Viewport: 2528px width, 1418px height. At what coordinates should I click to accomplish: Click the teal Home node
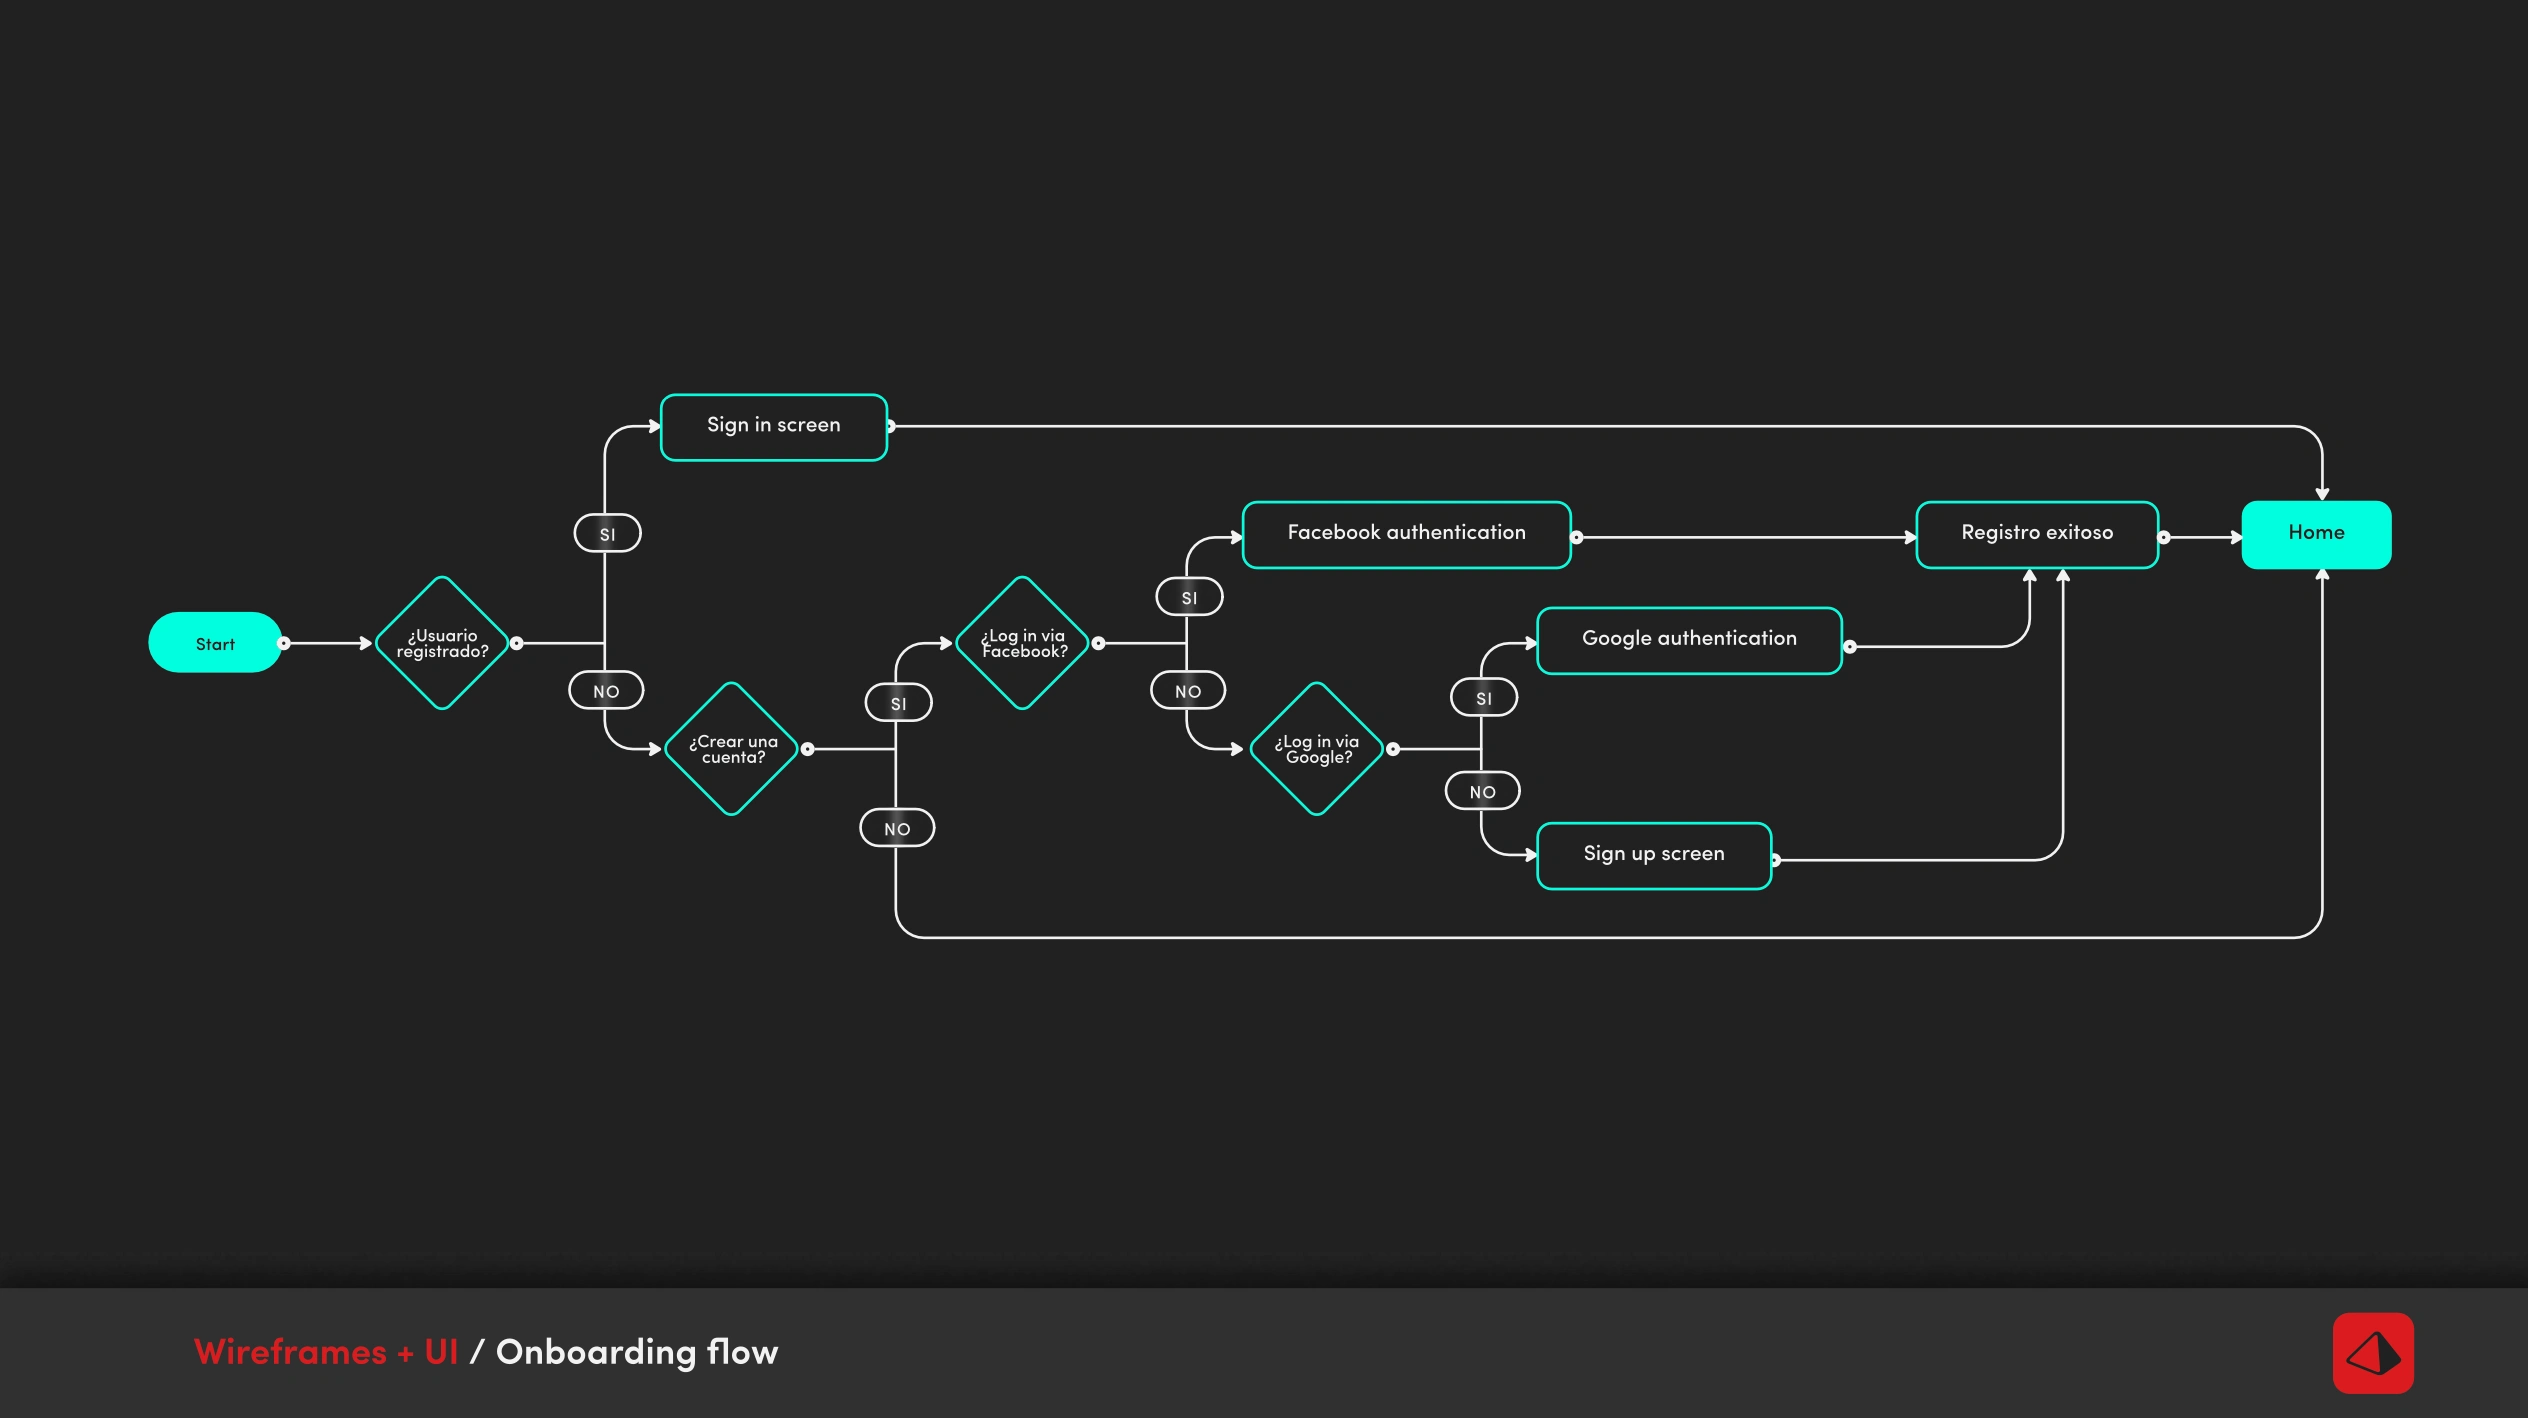click(2315, 534)
